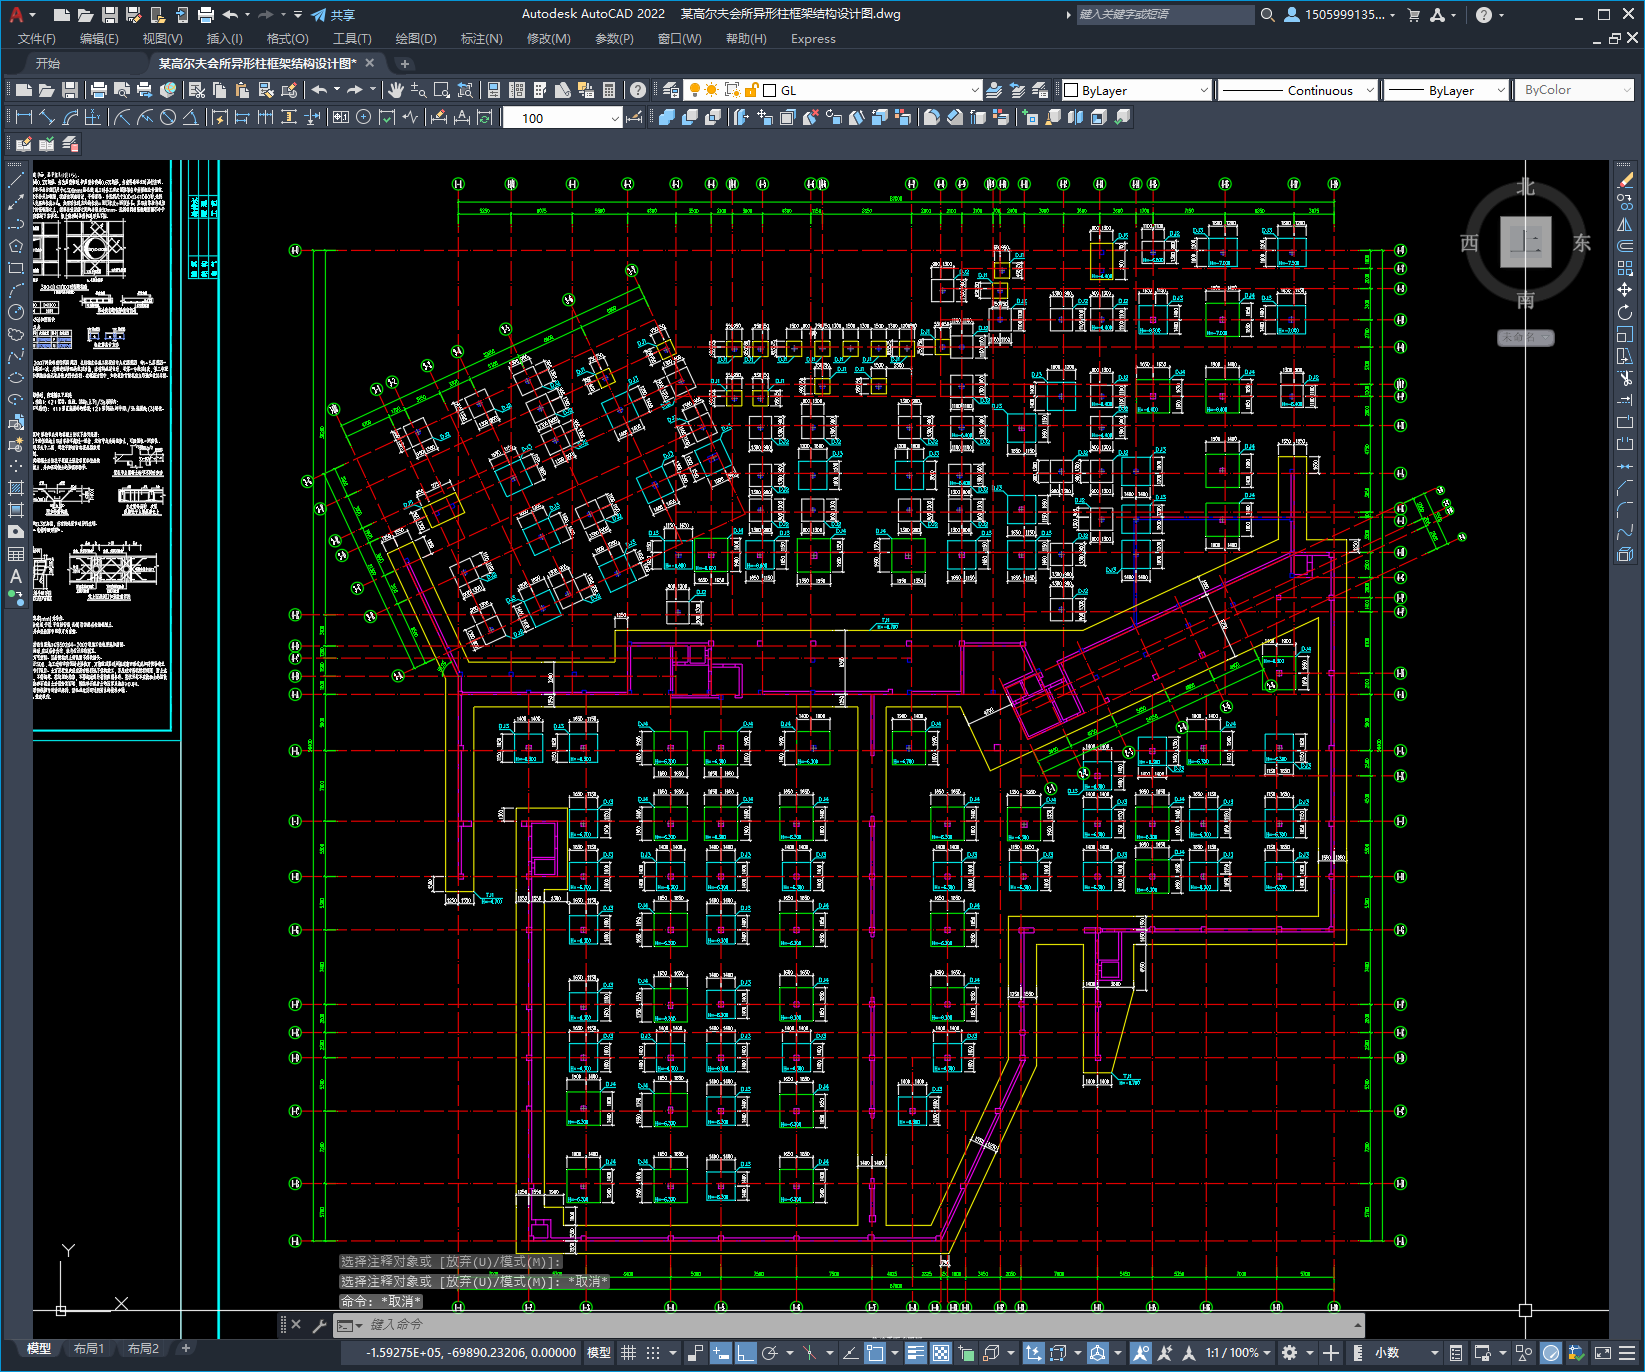The image size is (1645, 1372).
Task: Select the Linear dimension tool
Action: (x=24, y=117)
